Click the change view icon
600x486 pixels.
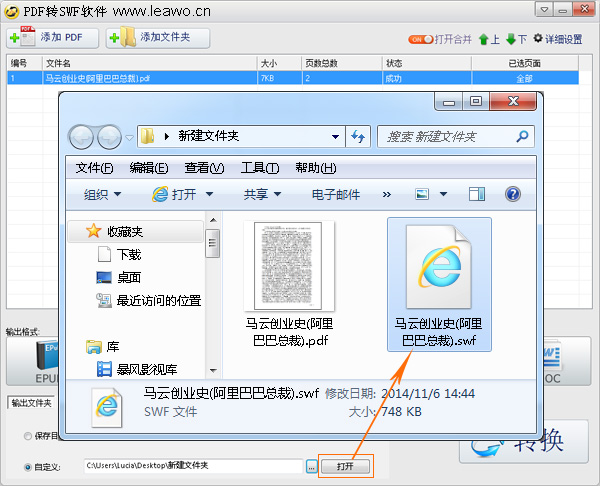(x=422, y=194)
